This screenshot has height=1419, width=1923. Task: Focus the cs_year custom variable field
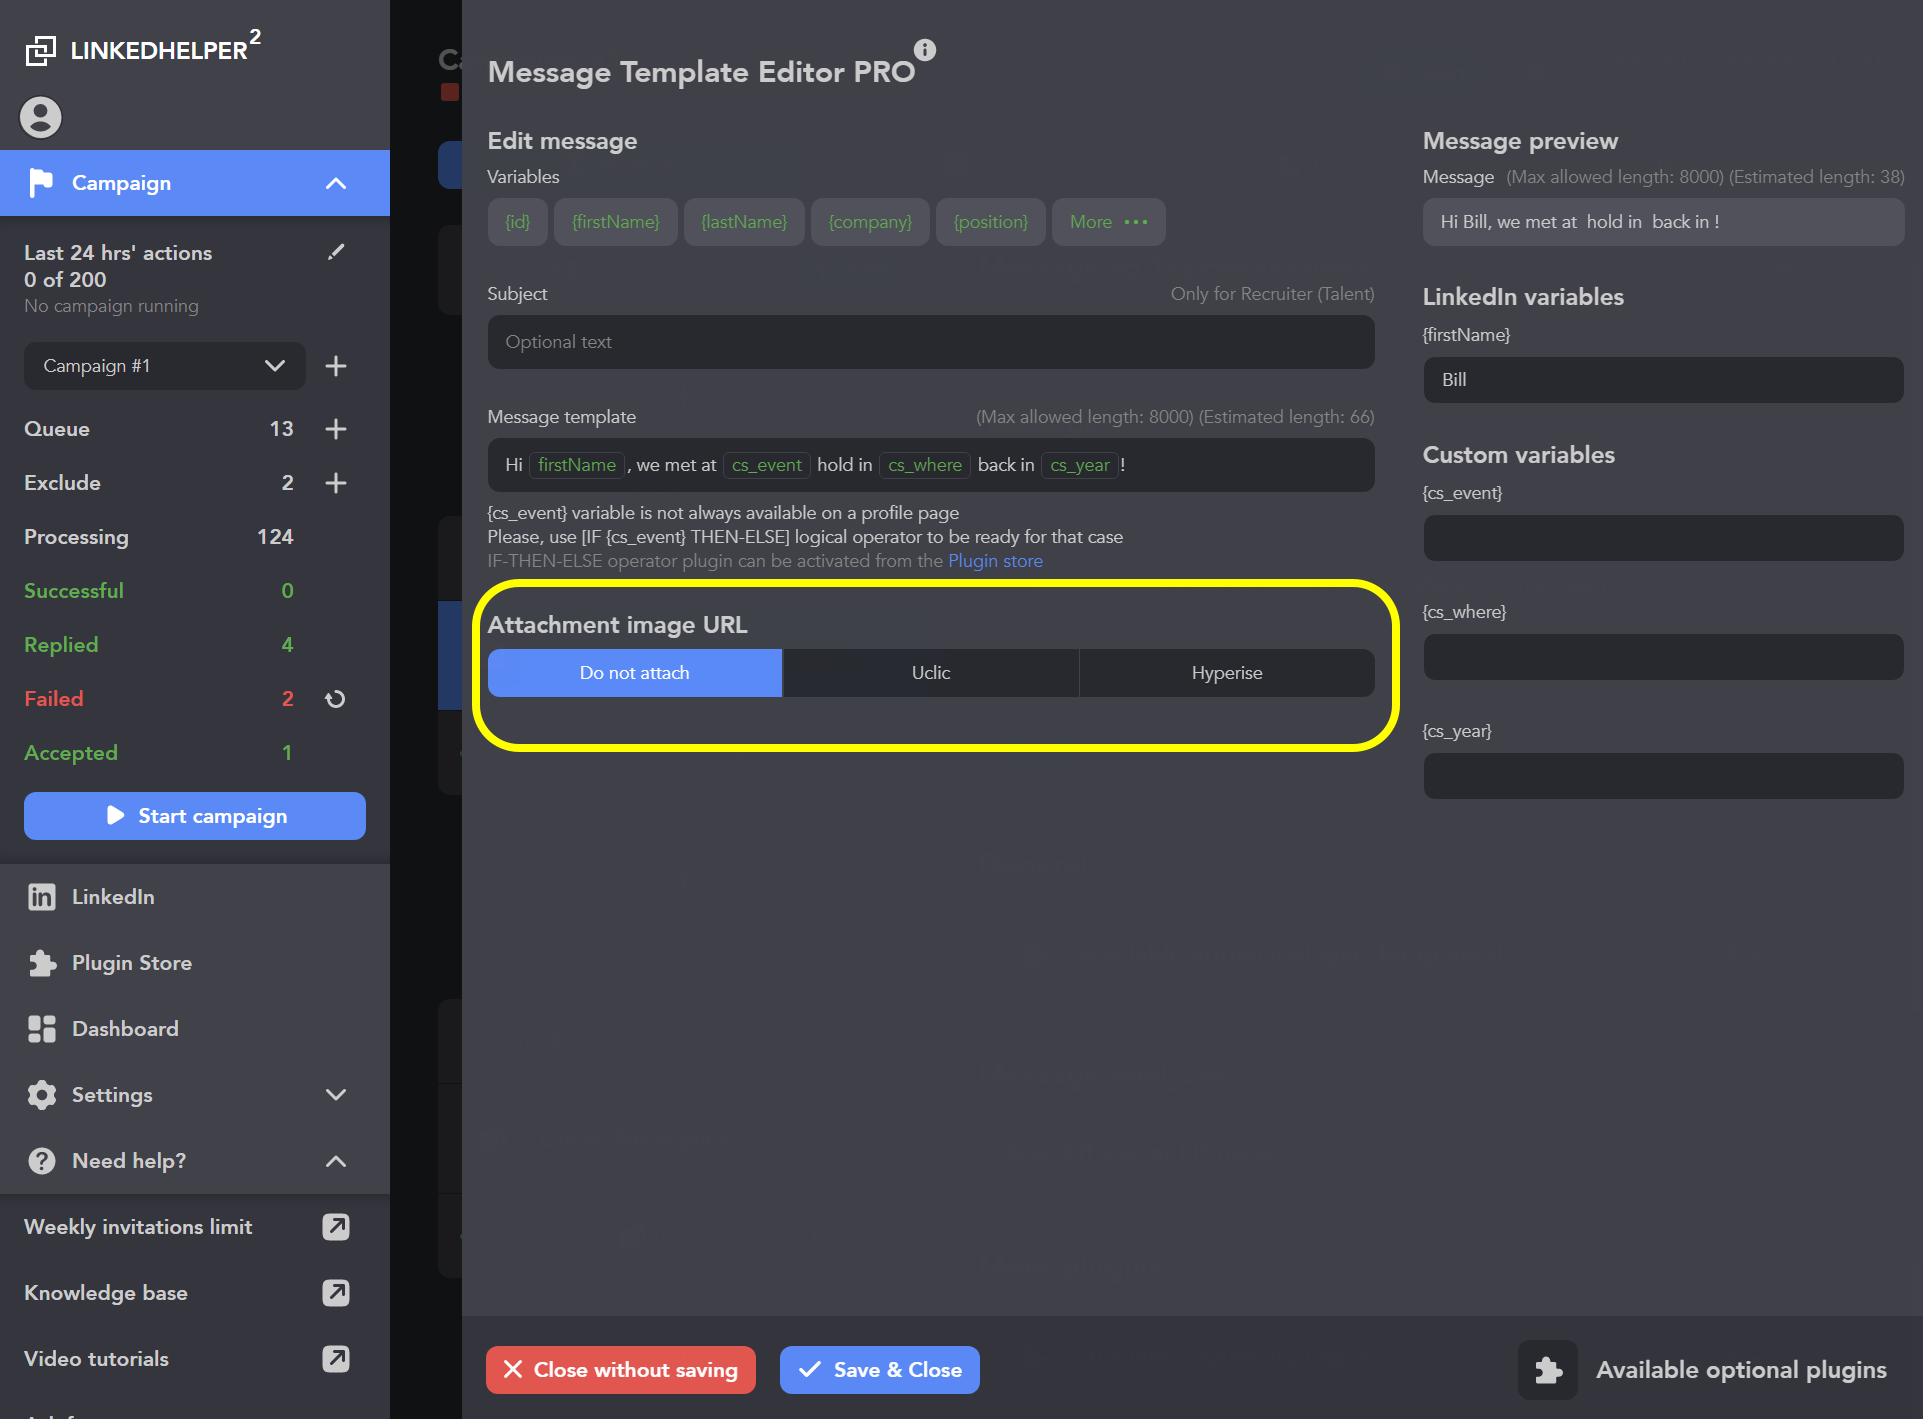(1663, 776)
